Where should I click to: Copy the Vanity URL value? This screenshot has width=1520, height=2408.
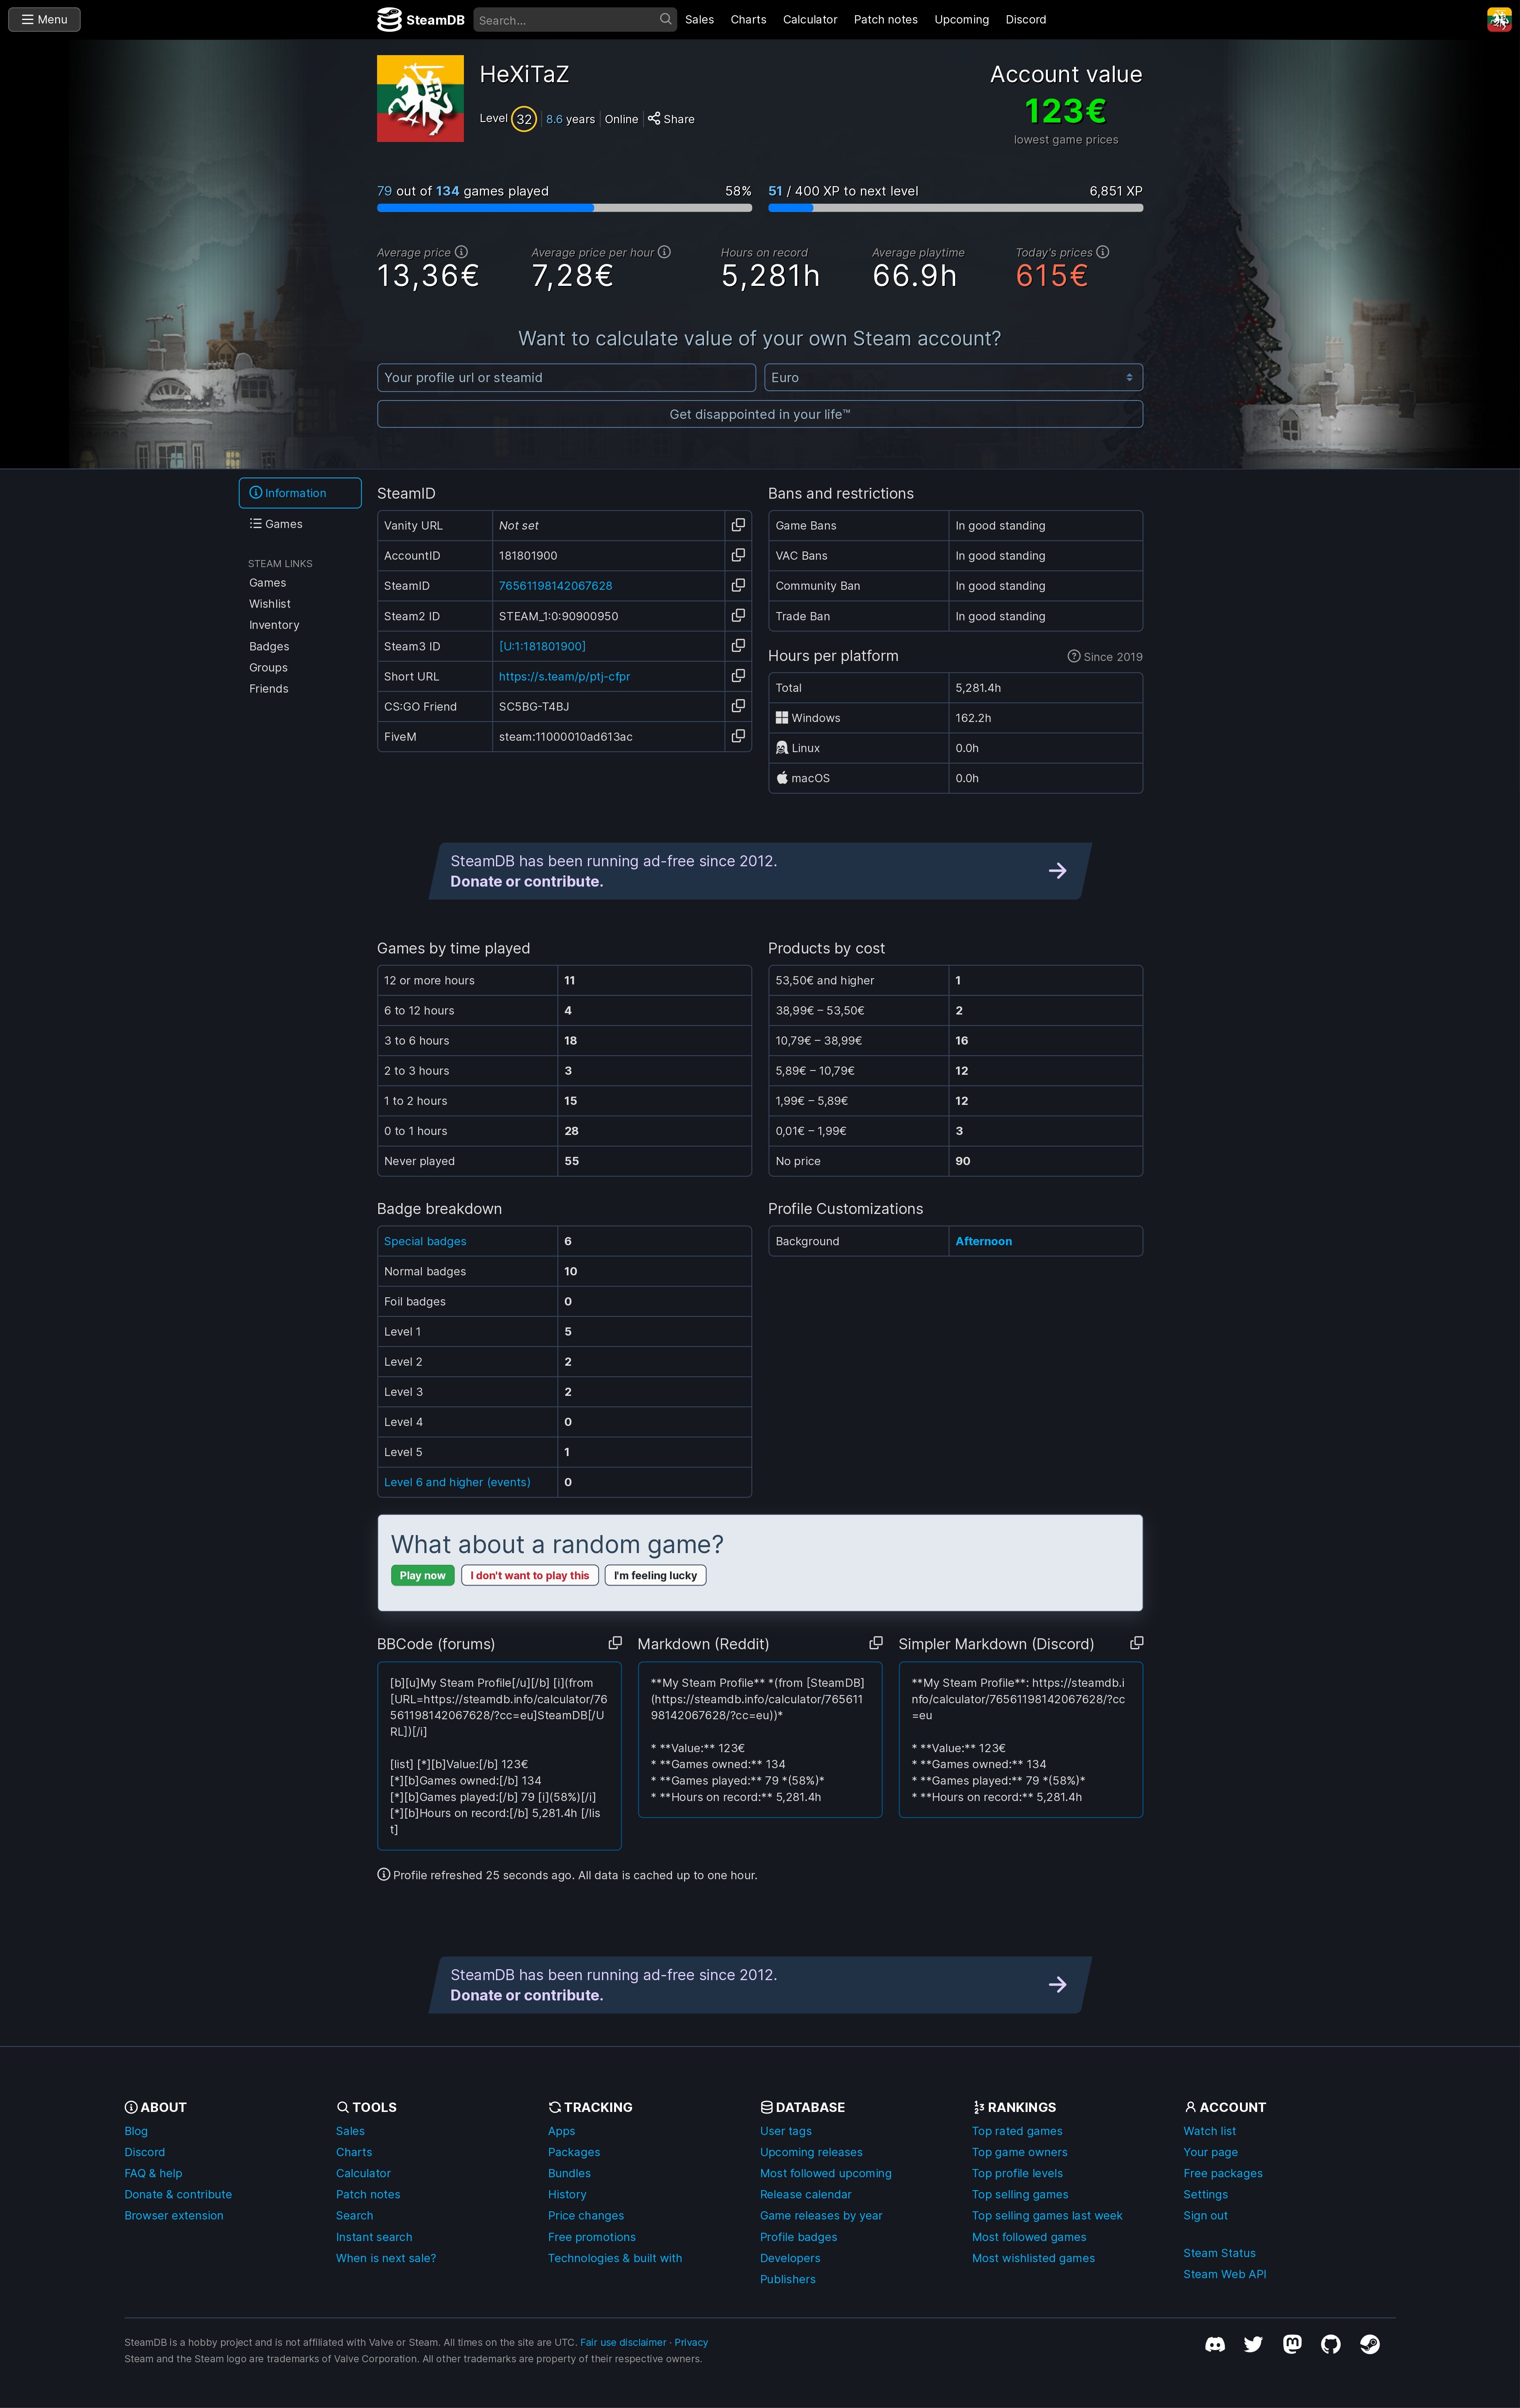(738, 525)
